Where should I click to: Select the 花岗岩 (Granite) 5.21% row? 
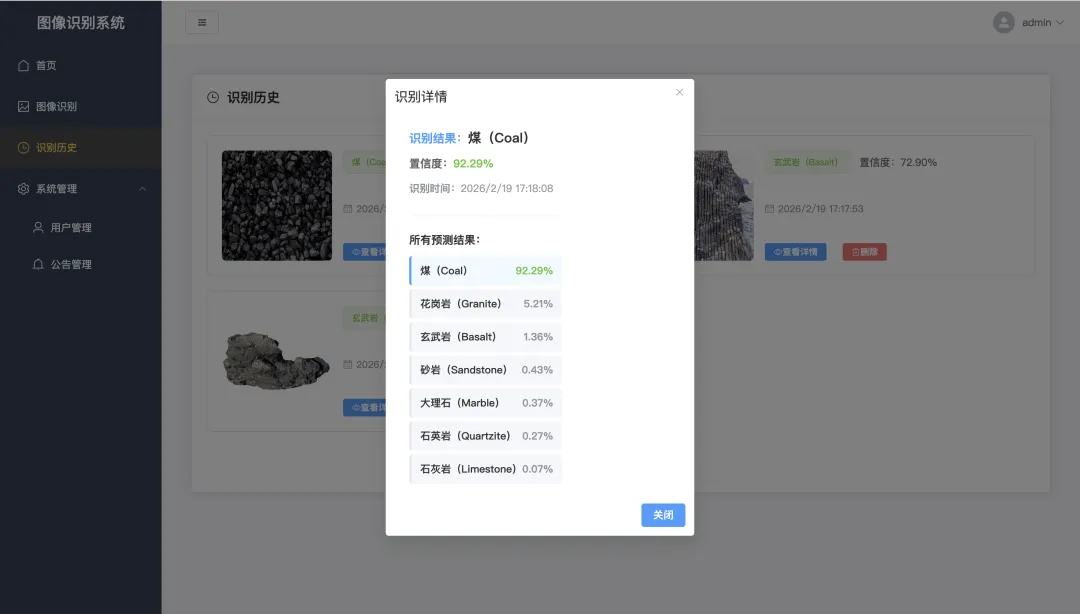click(486, 304)
